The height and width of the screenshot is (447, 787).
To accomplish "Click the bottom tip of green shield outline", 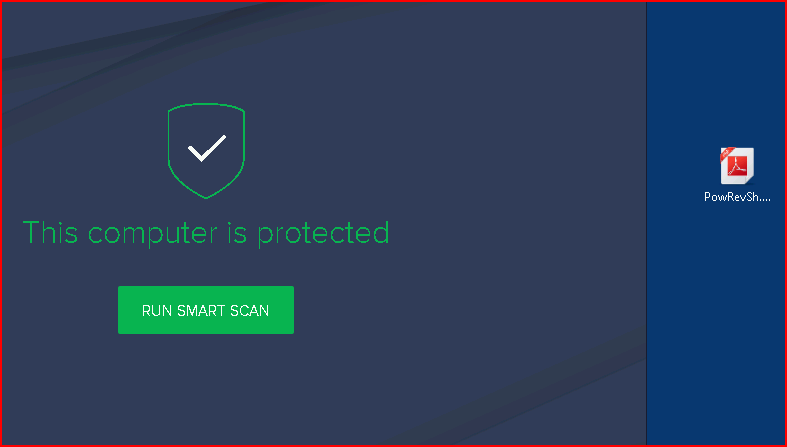I will click(x=206, y=196).
